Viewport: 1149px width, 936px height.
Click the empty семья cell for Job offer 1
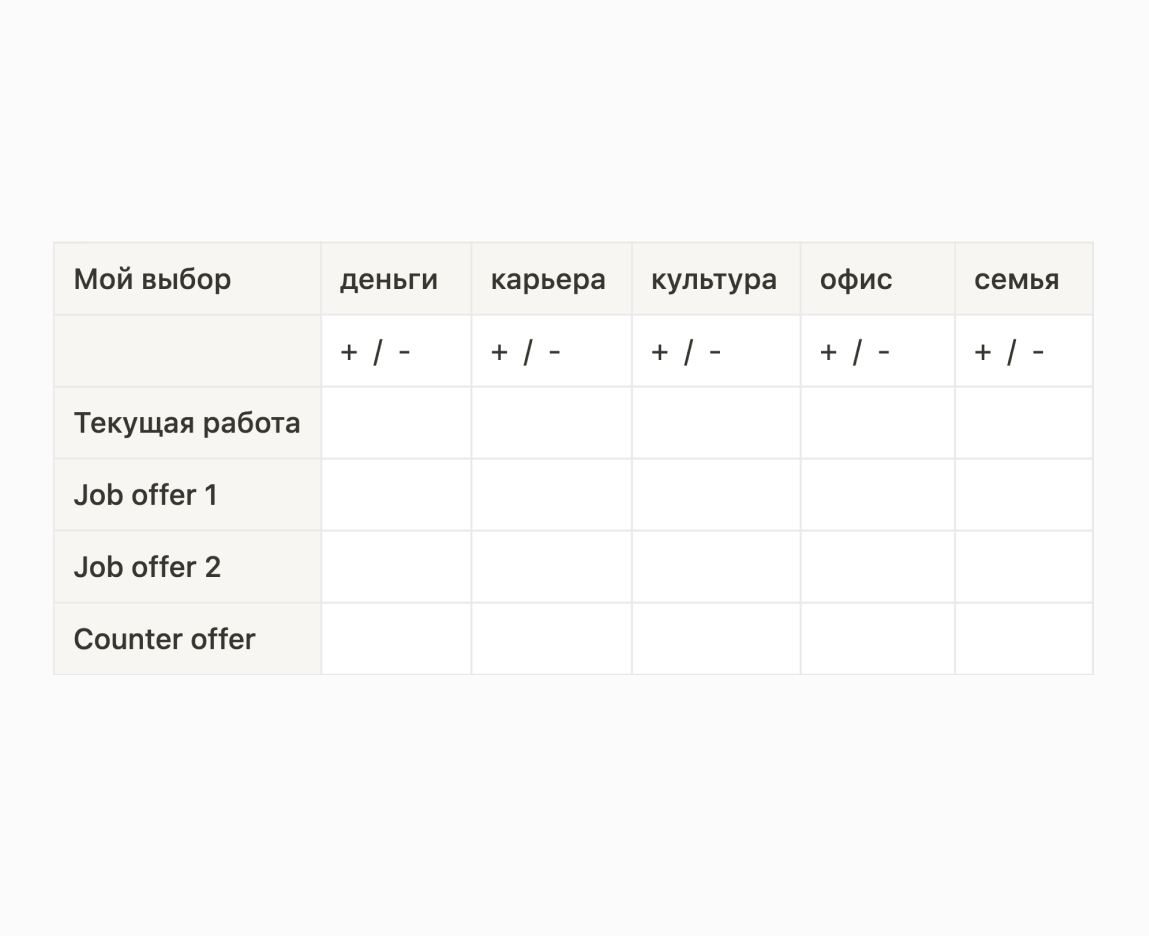click(1024, 495)
